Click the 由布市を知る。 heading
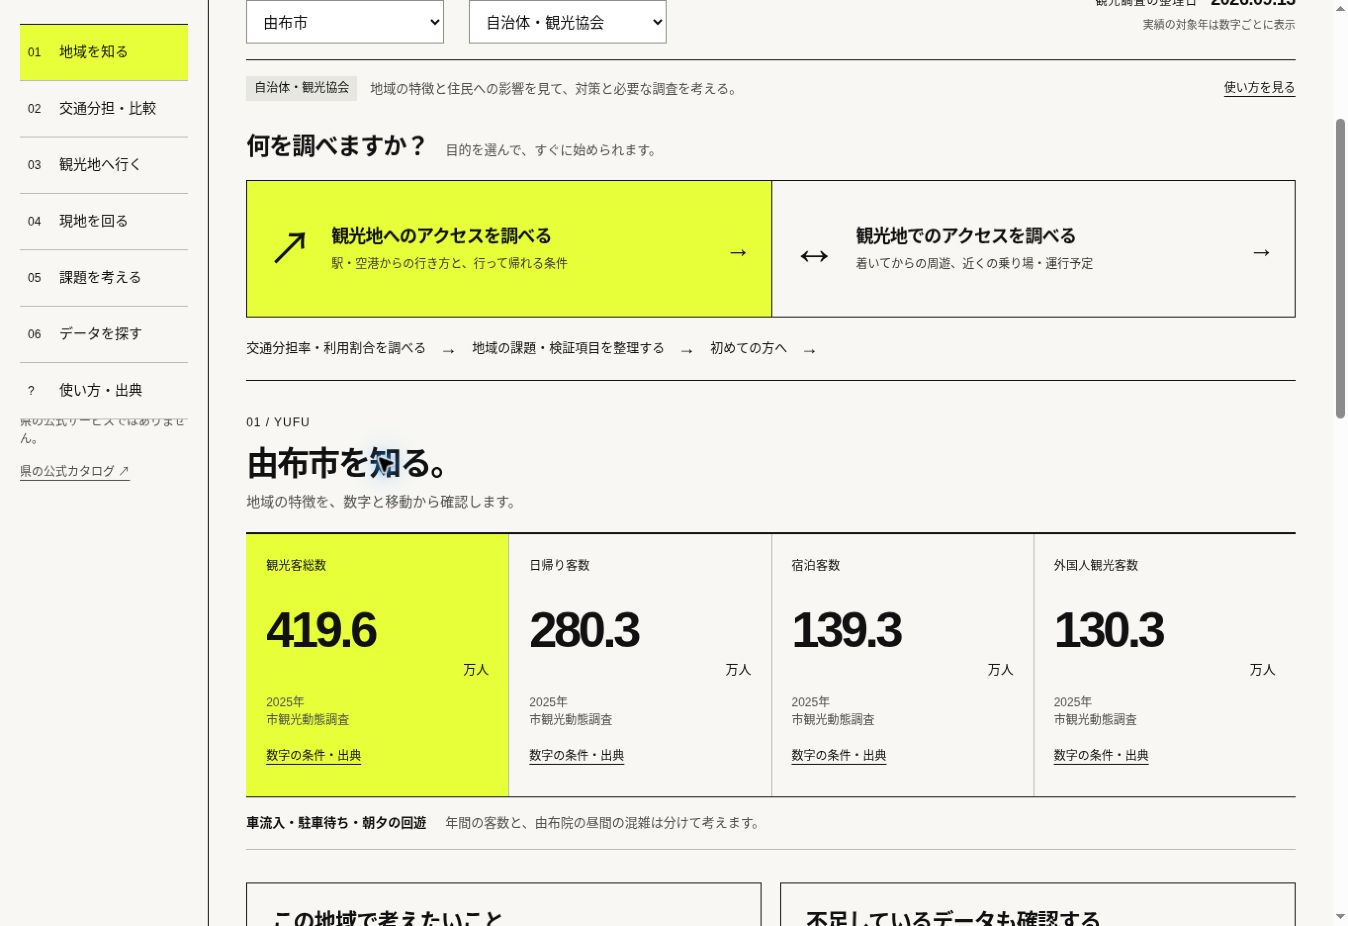This screenshot has width=1348, height=926. [x=347, y=464]
